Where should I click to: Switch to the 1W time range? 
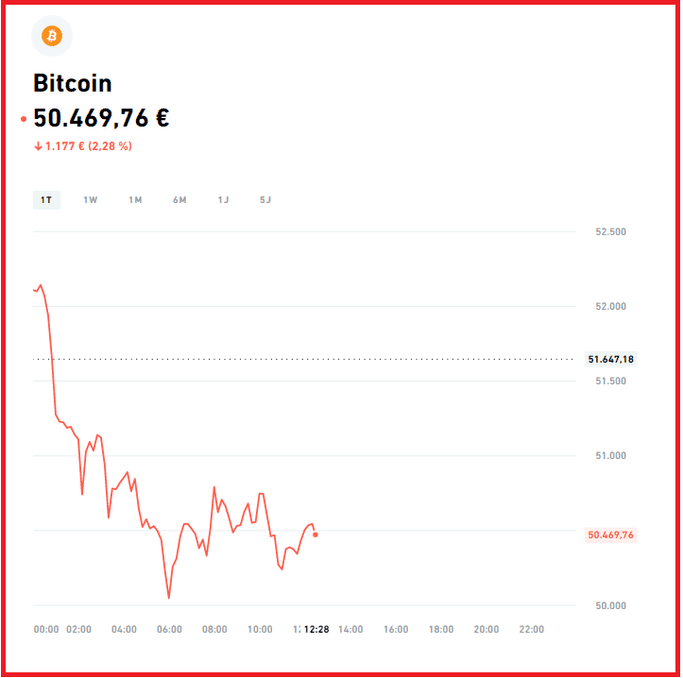pyautogui.click(x=90, y=200)
